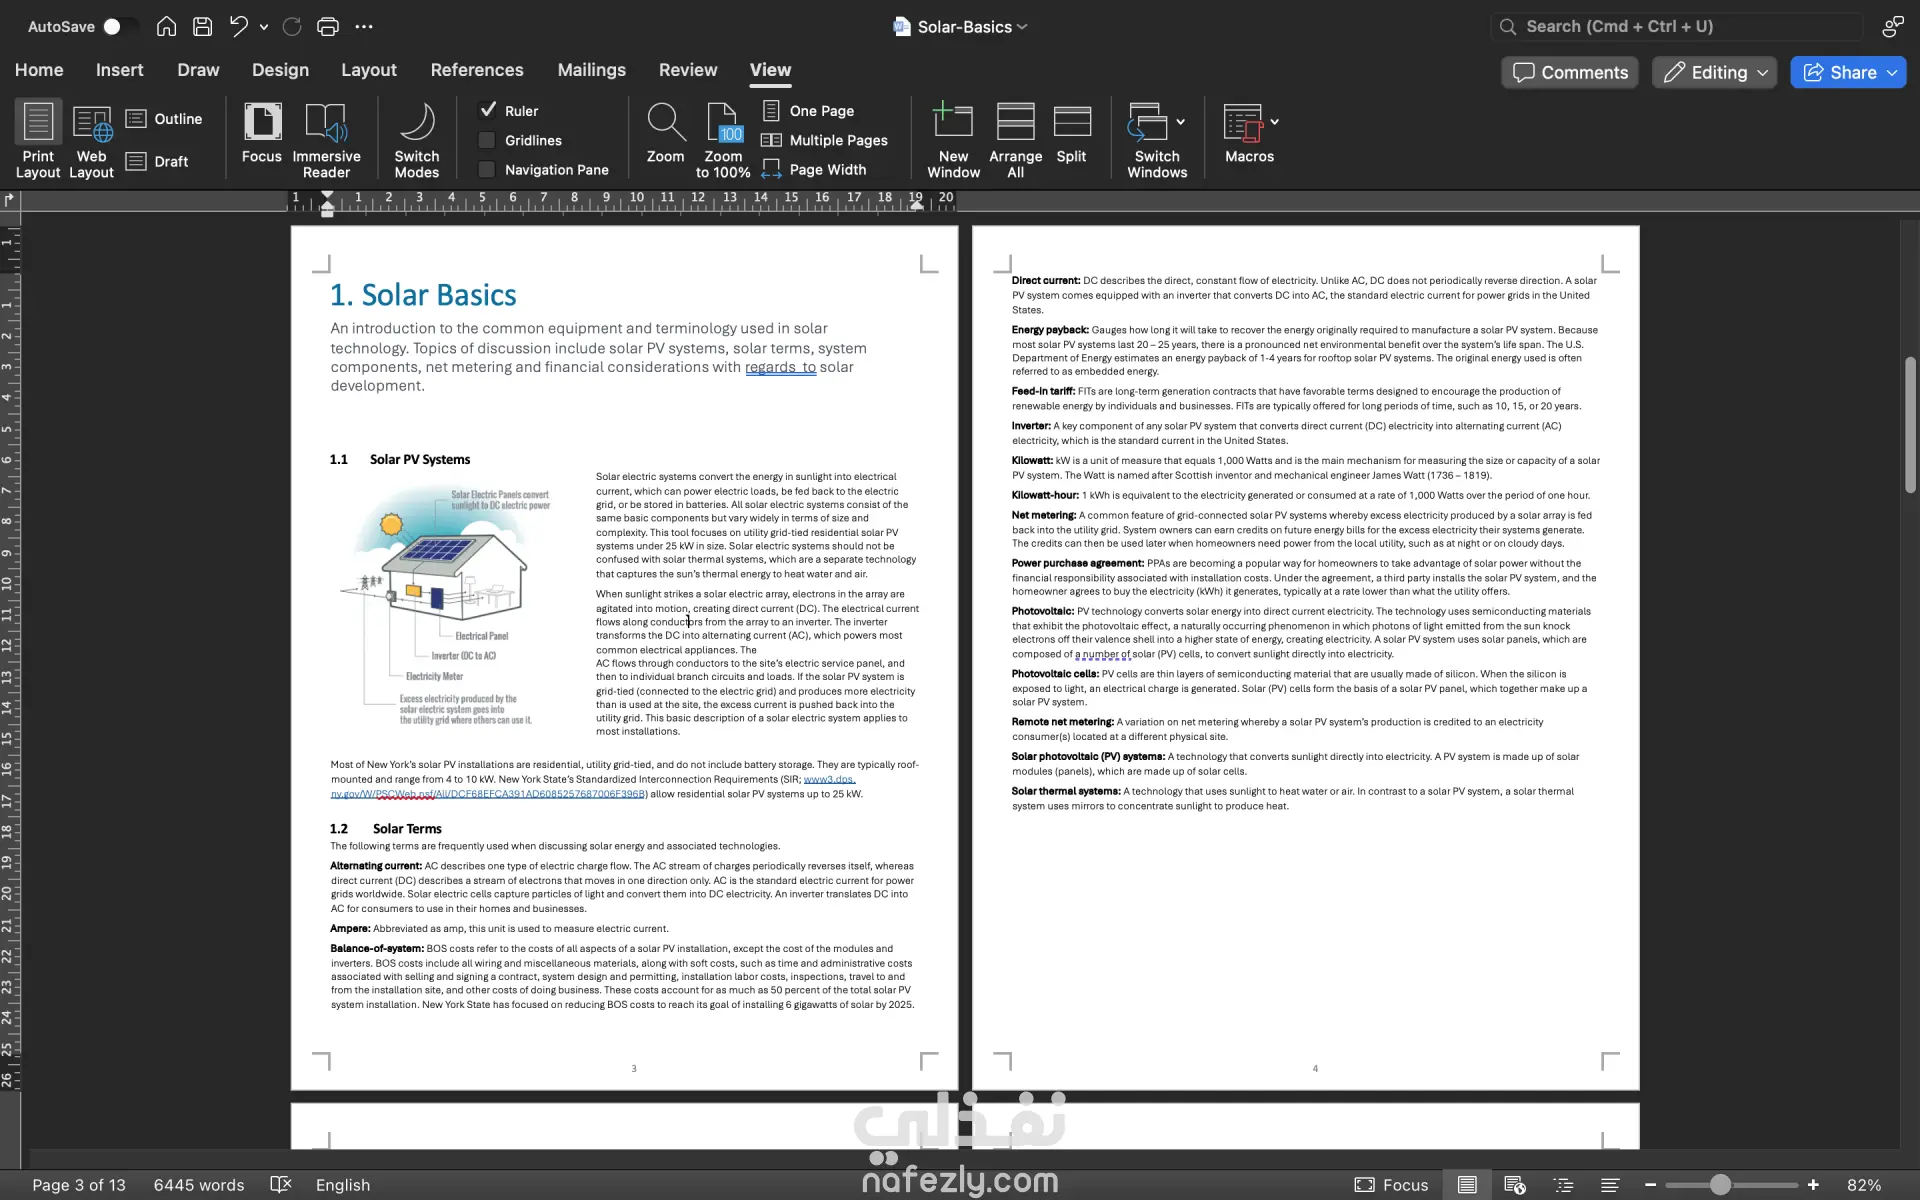The width and height of the screenshot is (1920, 1200).
Task: Click the zoom slider in status bar
Action: tap(1720, 1185)
